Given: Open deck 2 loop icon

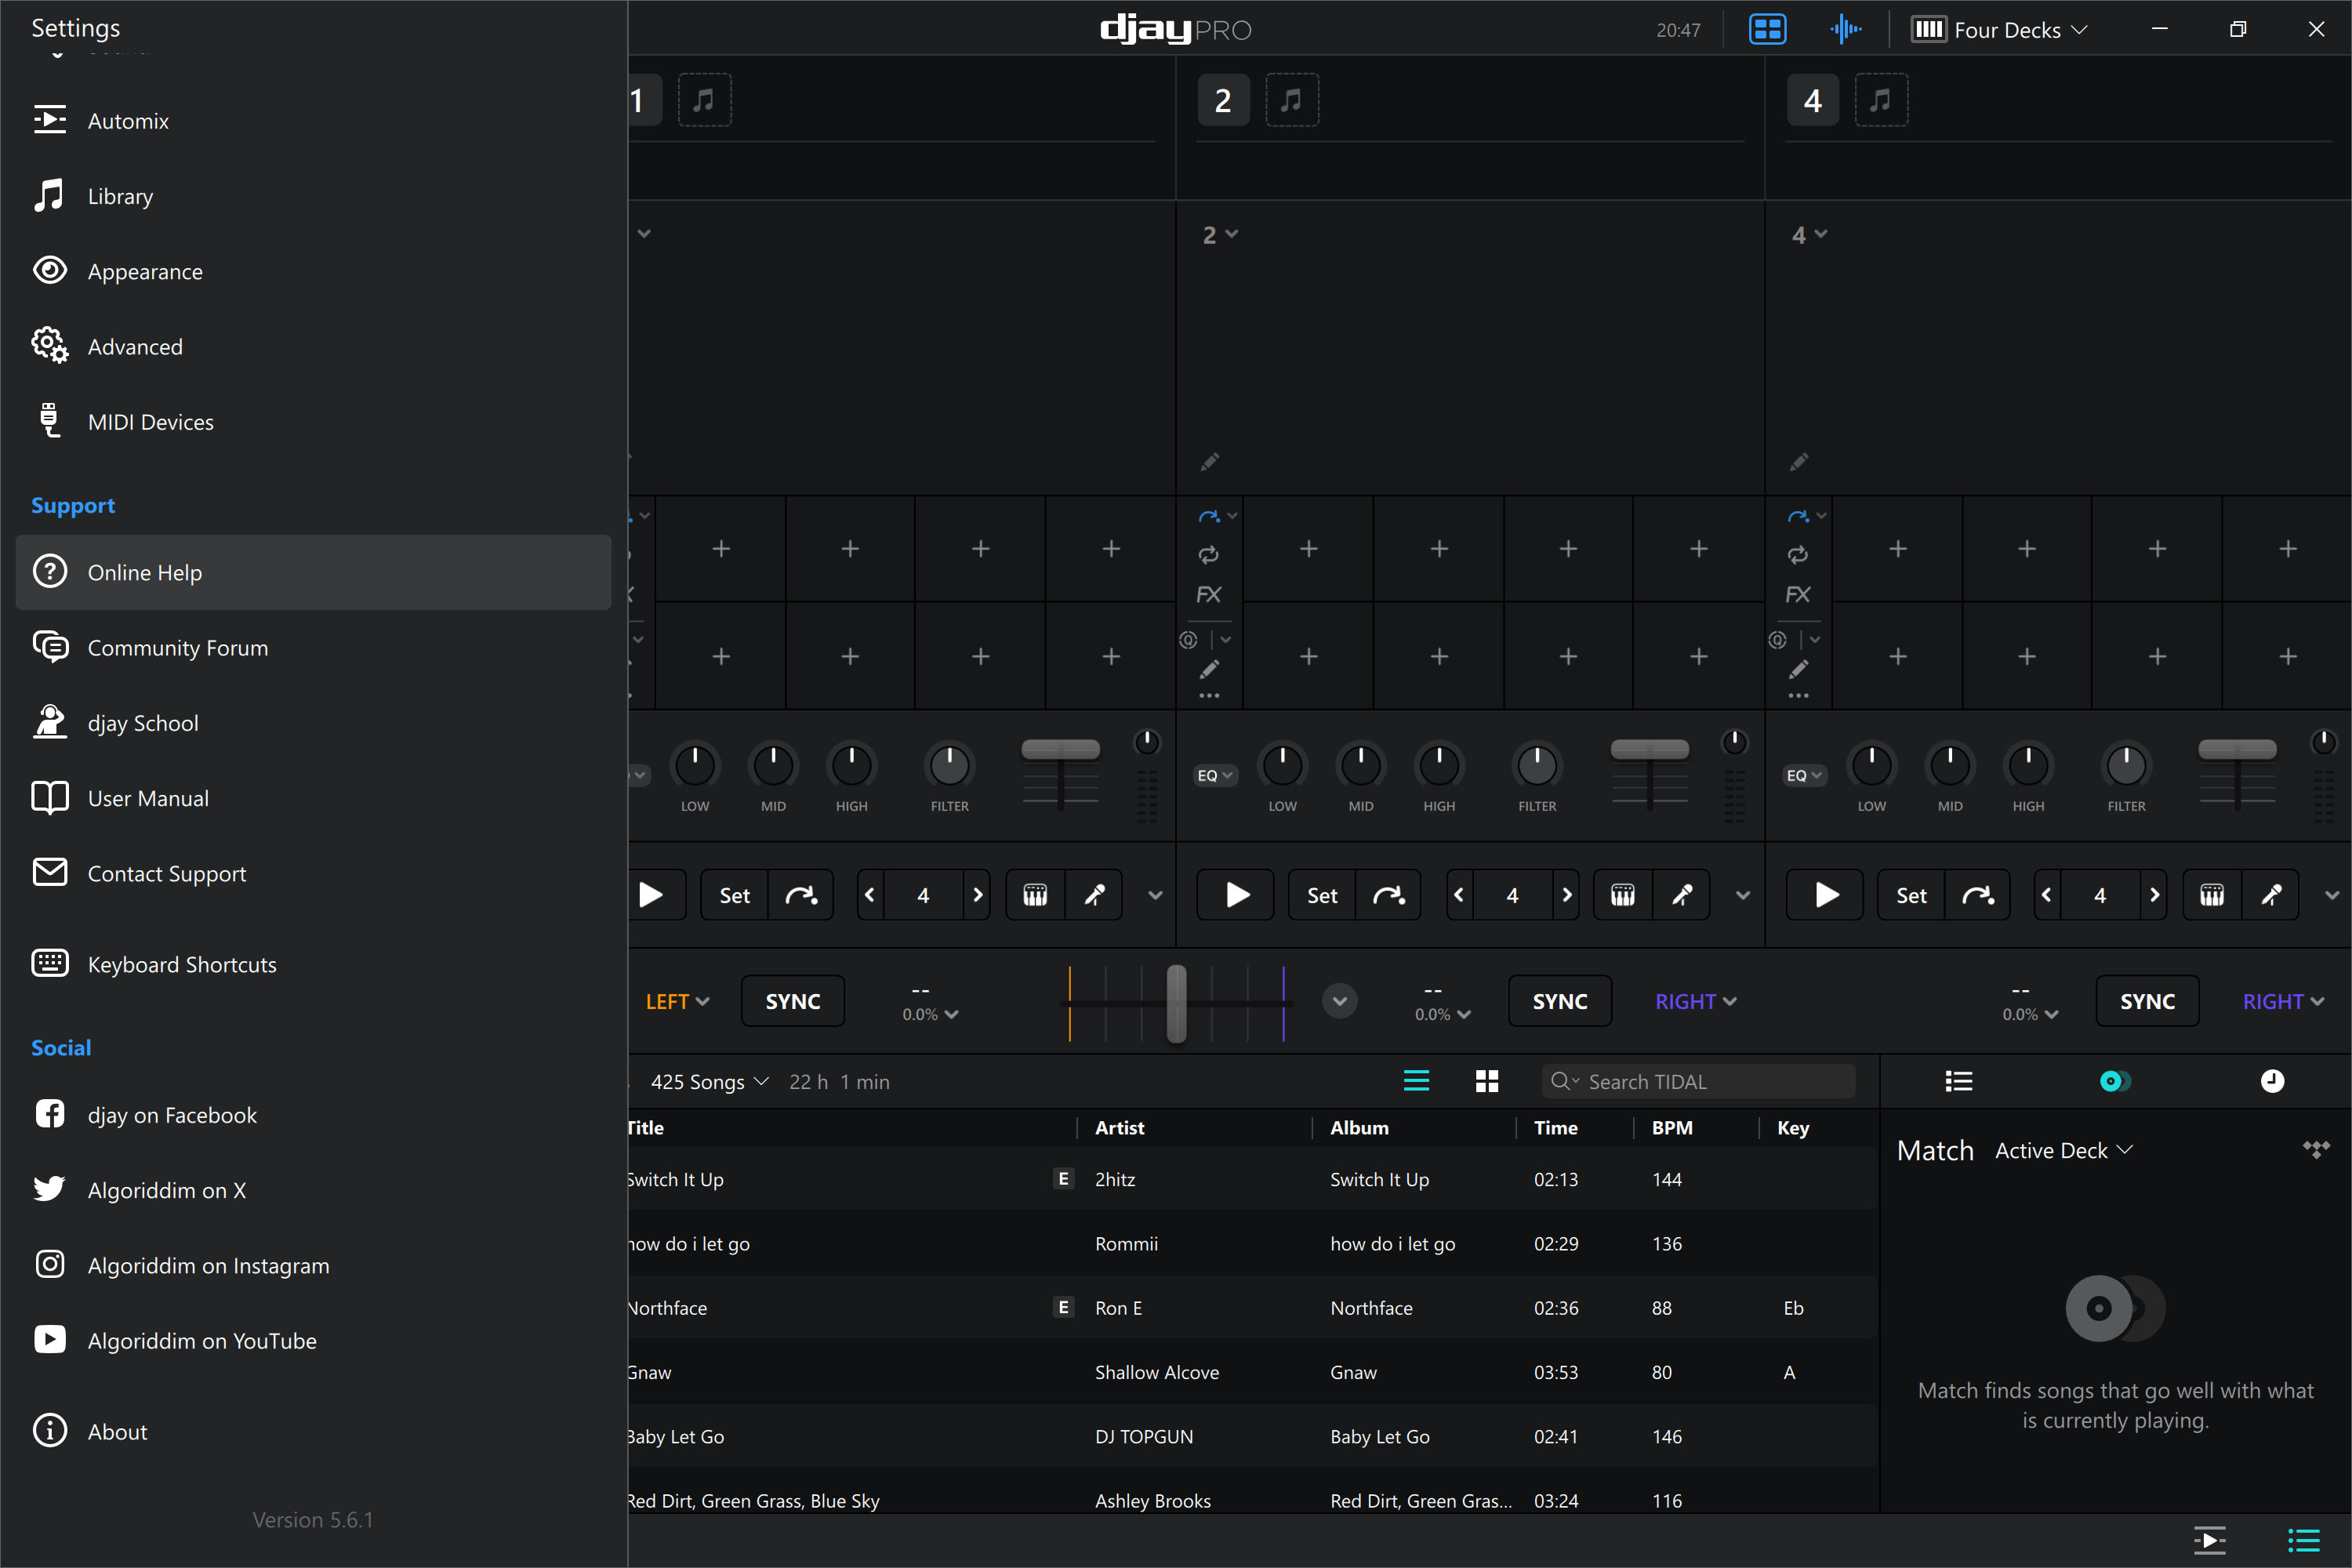Looking at the screenshot, I should click(1208, 554).
